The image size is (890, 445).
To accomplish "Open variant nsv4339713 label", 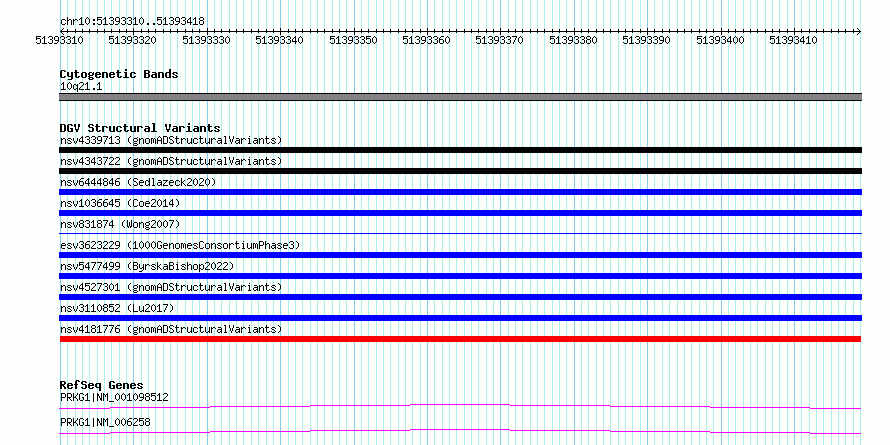I will coord(171,140).
